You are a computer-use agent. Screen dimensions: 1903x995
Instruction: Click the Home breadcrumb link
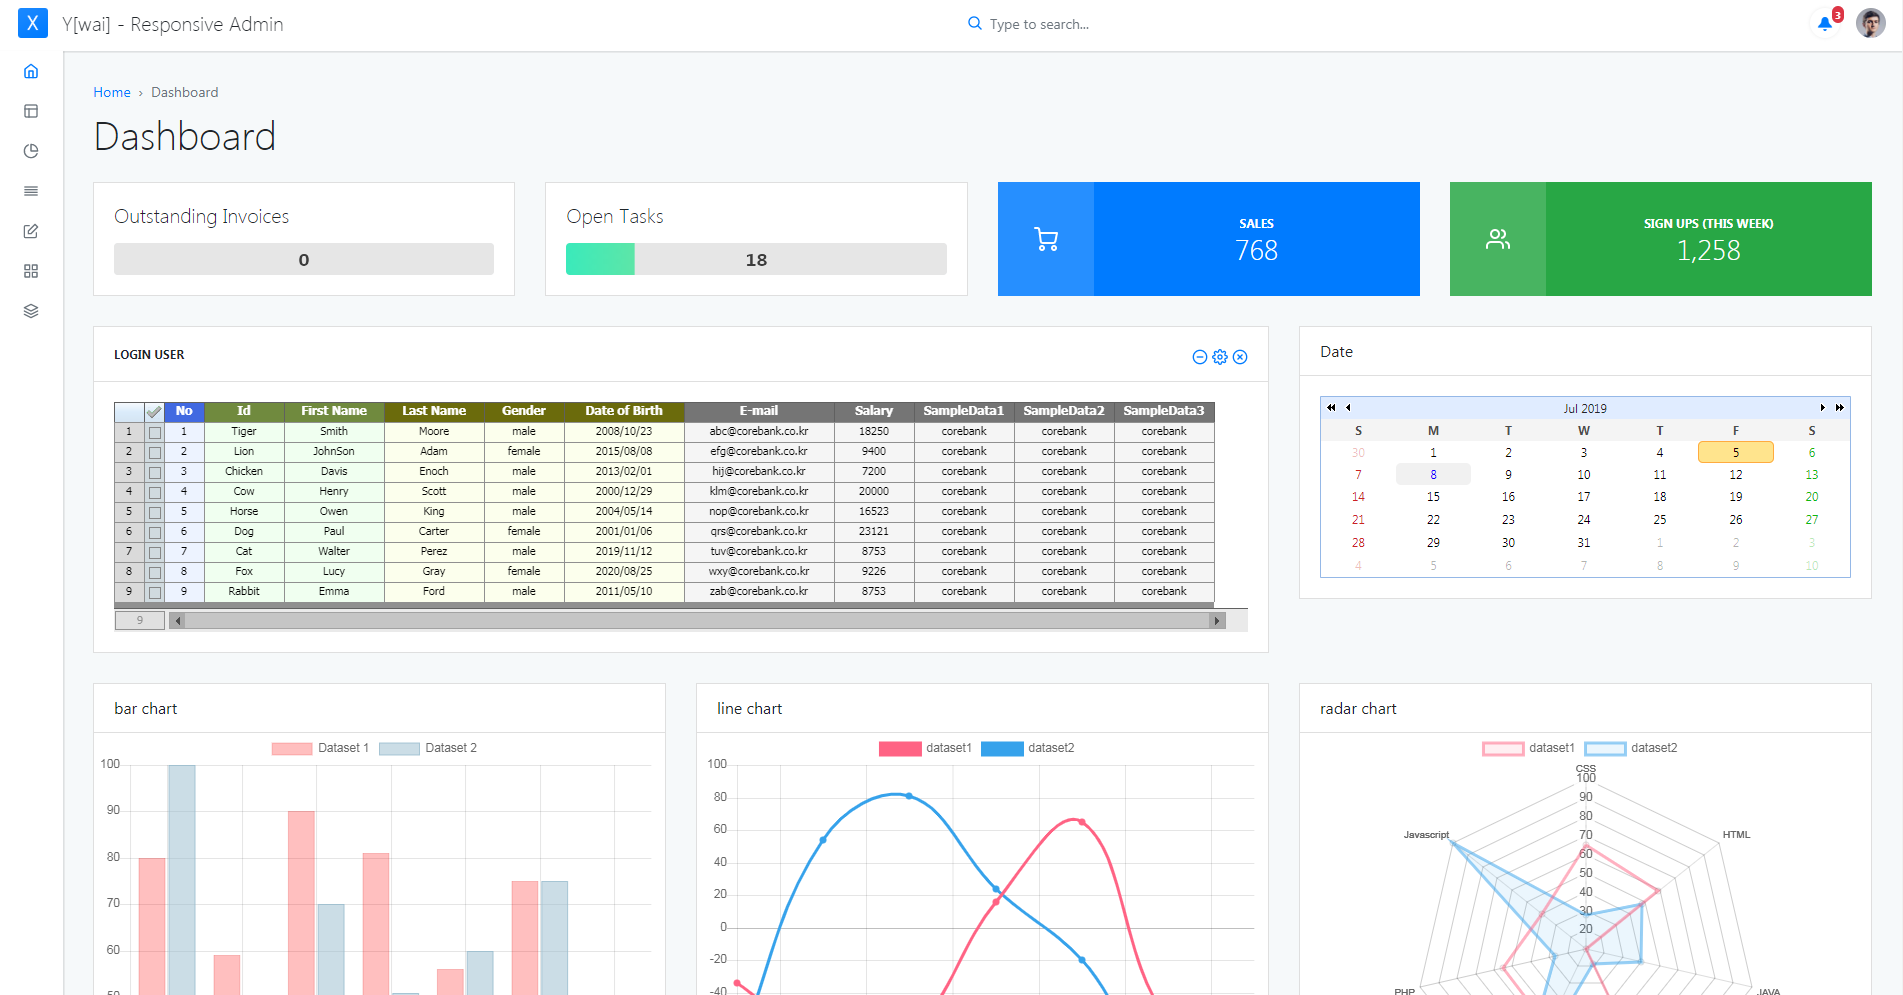(x=112, y=92)
